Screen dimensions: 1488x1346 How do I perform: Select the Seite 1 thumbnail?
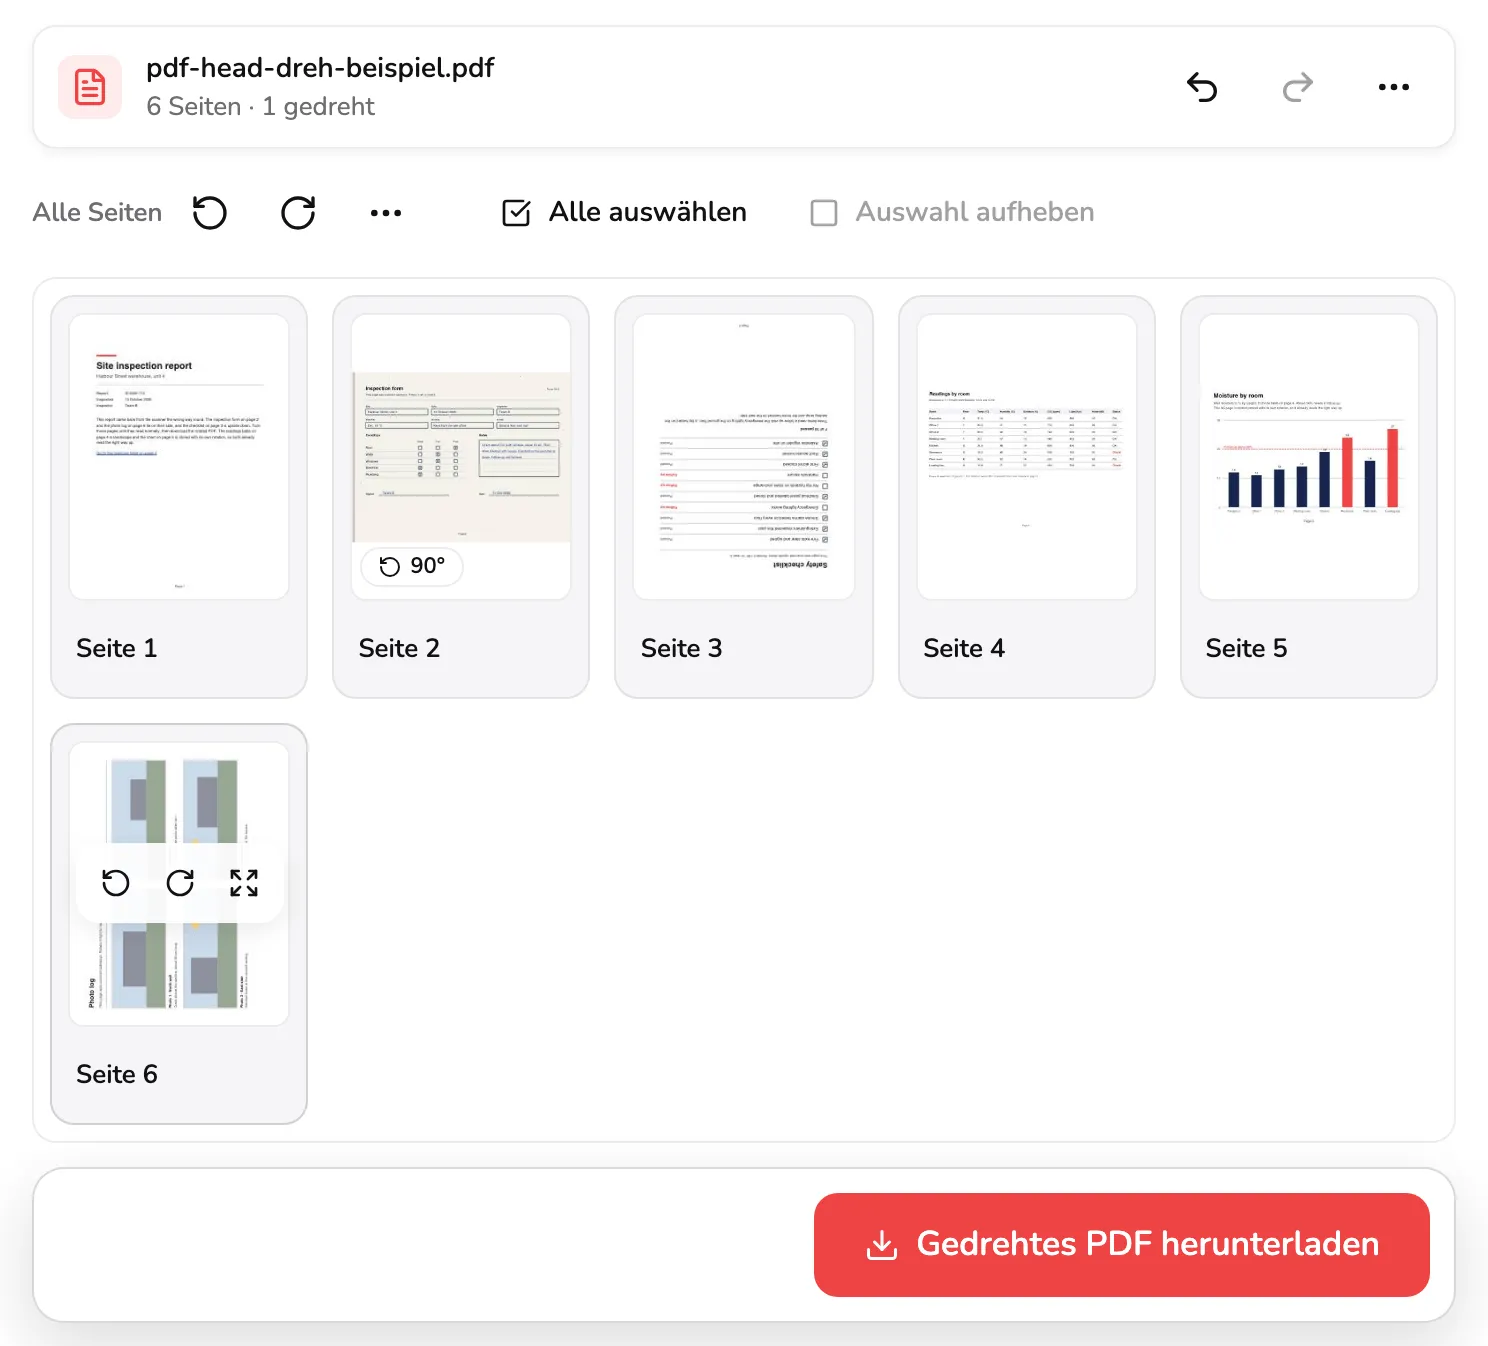(x=179, y=457)
